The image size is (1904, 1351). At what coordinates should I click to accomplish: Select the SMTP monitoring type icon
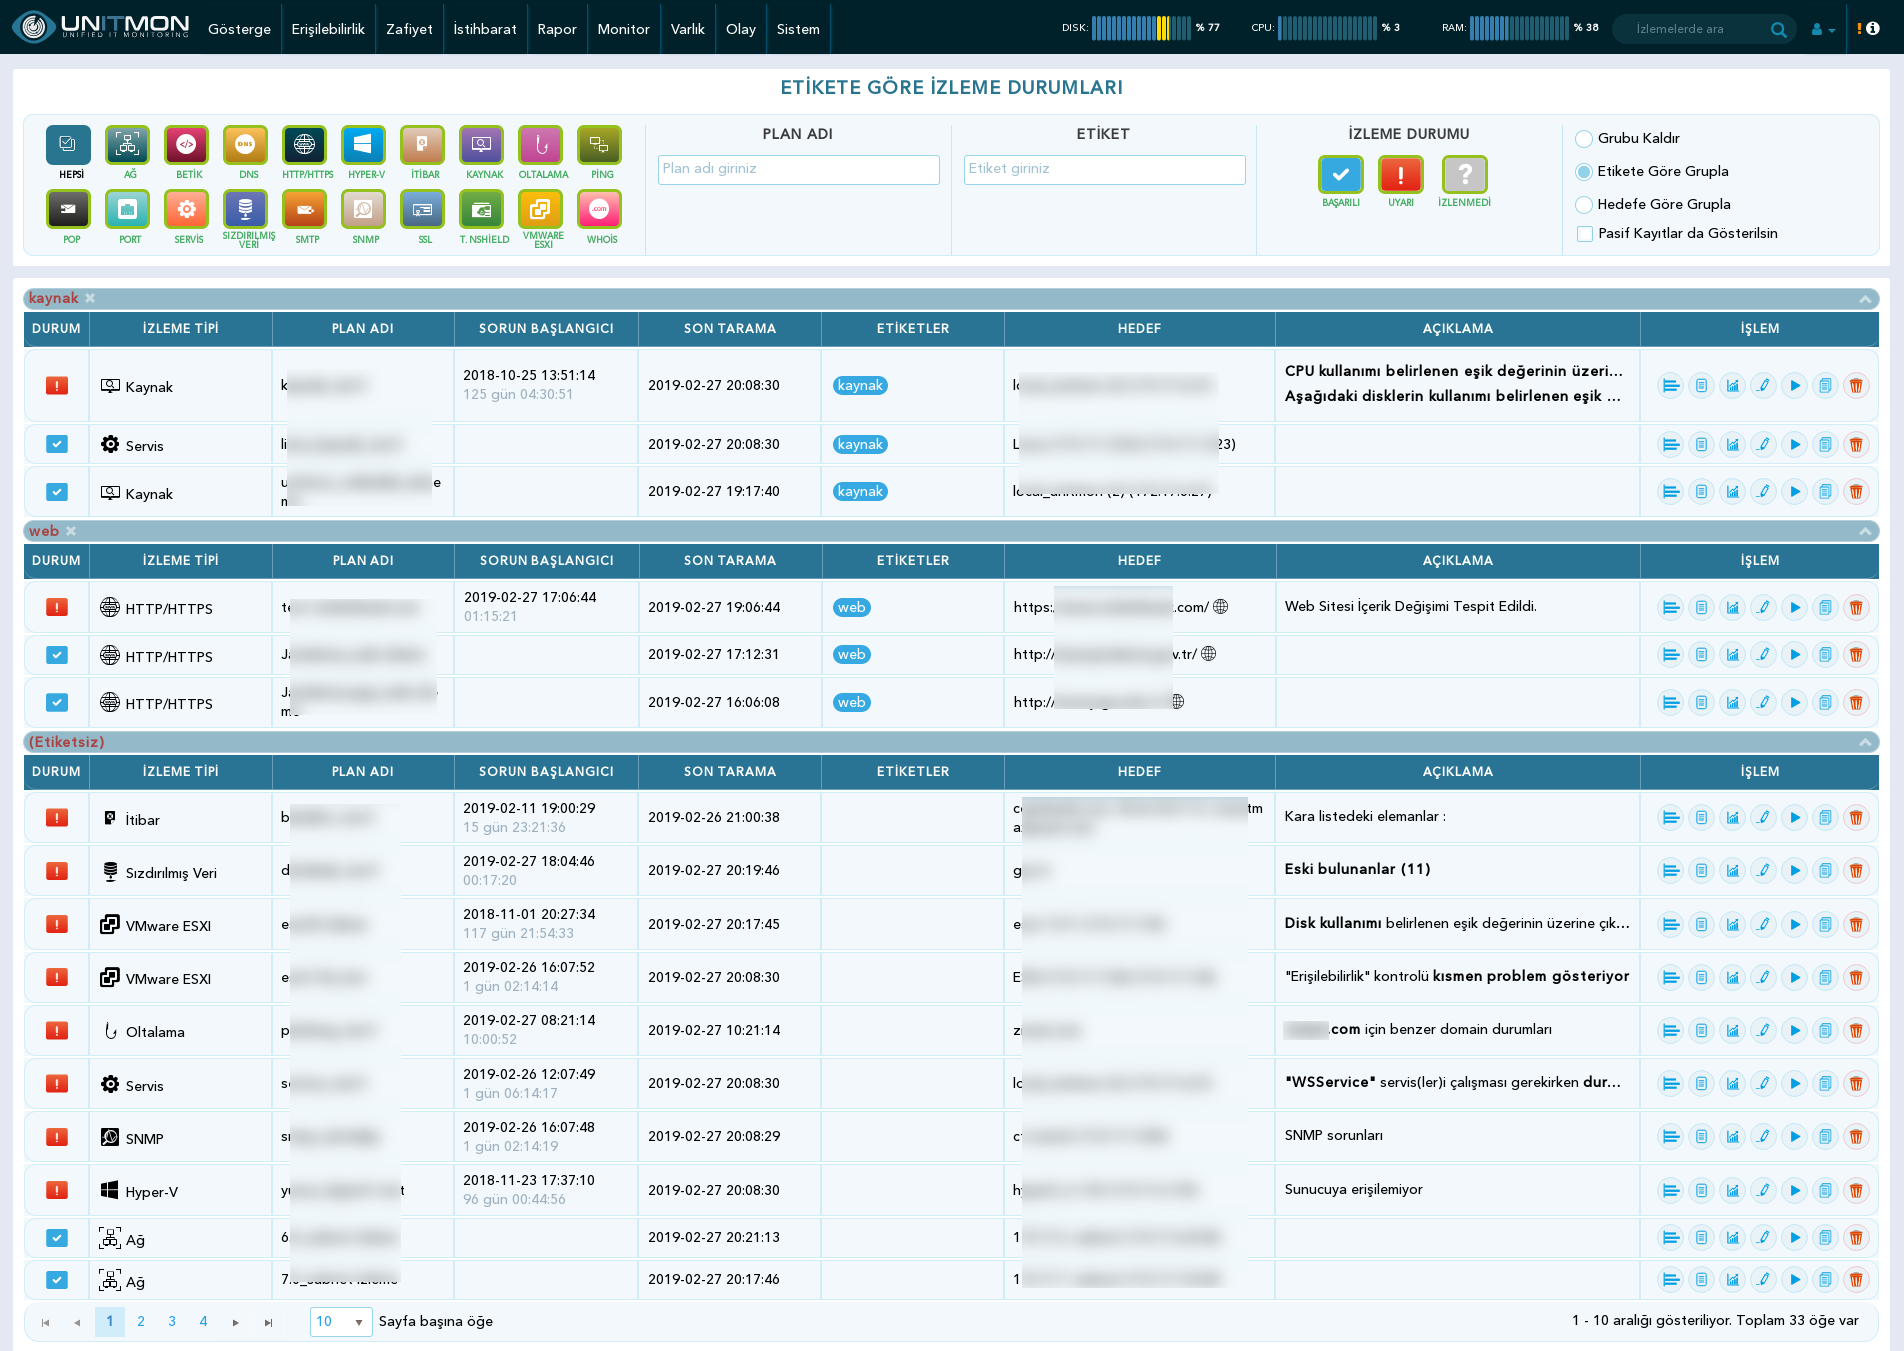[x=304, y=210]
